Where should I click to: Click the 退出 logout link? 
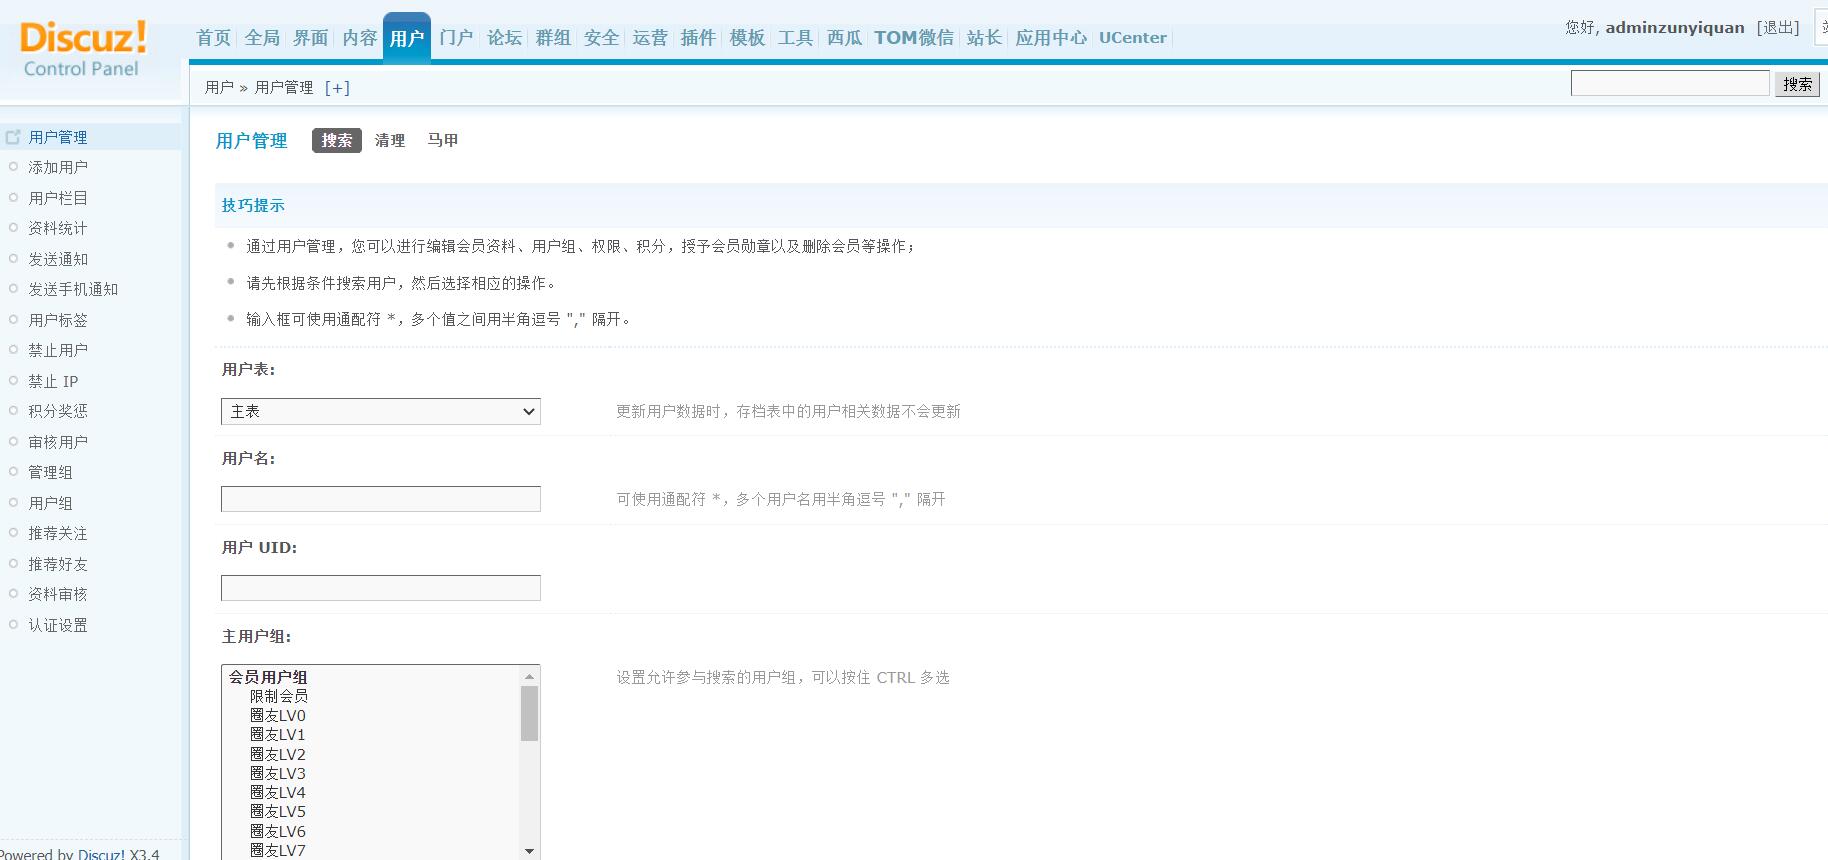coord(1778,28)
